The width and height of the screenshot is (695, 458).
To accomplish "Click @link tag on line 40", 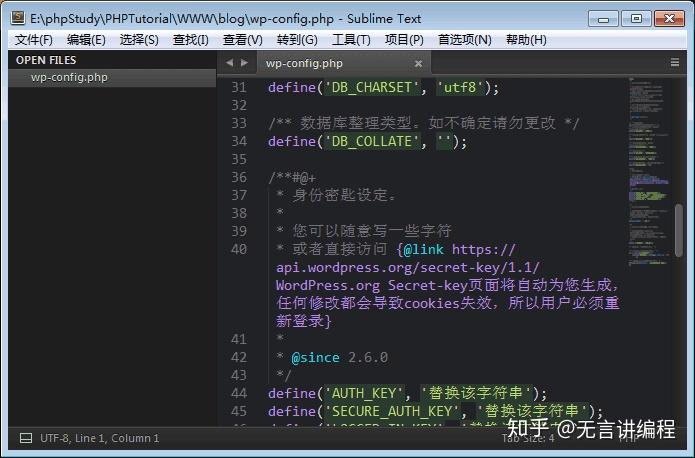I will coord(423,249).
